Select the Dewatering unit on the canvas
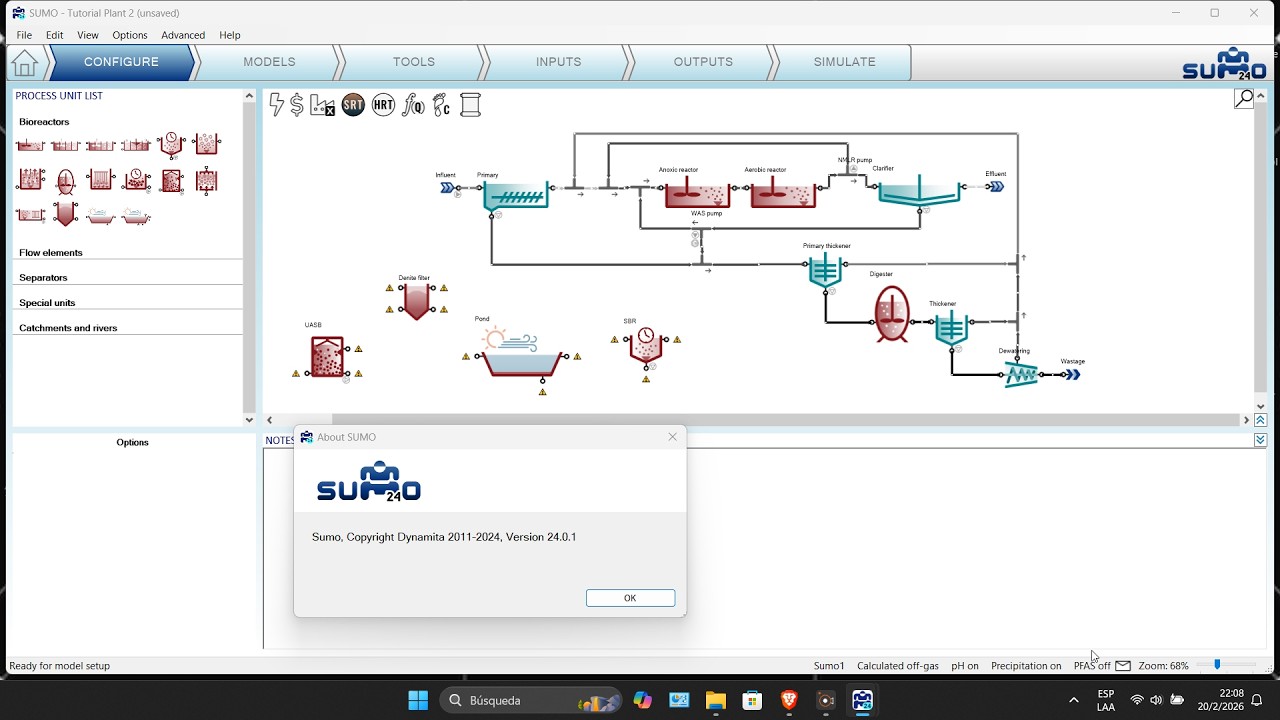The height and width of the screenshot is (720, 1280). [1020, 374]
